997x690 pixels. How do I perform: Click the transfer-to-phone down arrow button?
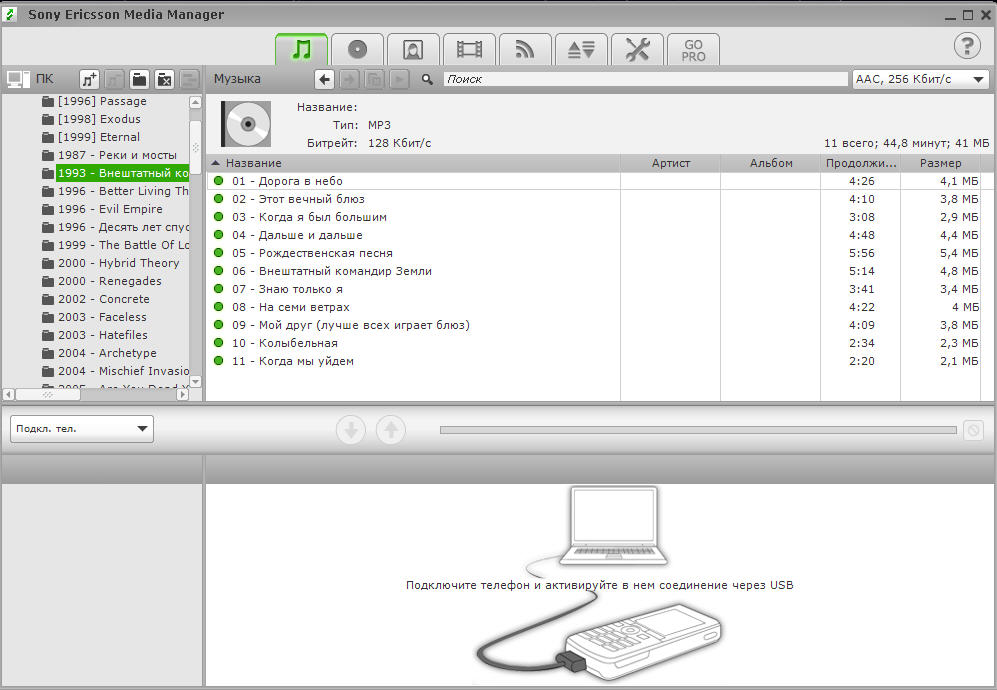(350, 430)
